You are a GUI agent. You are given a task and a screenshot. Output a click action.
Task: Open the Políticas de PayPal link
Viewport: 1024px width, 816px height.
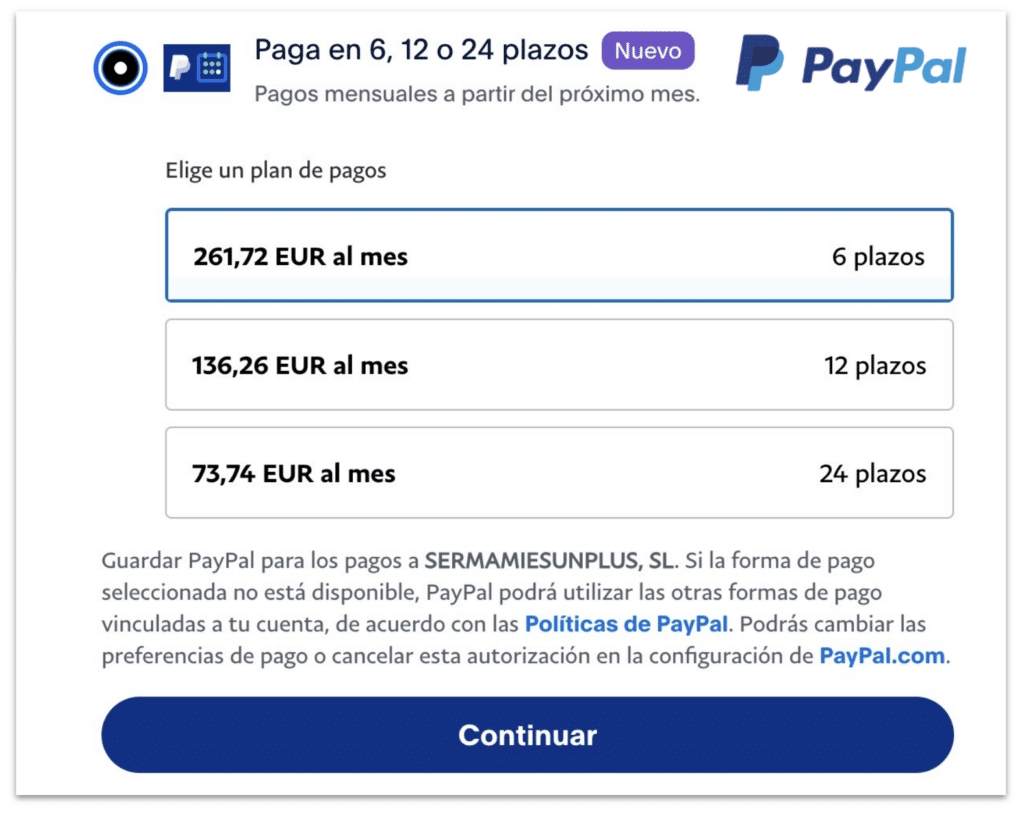point(627,624)
